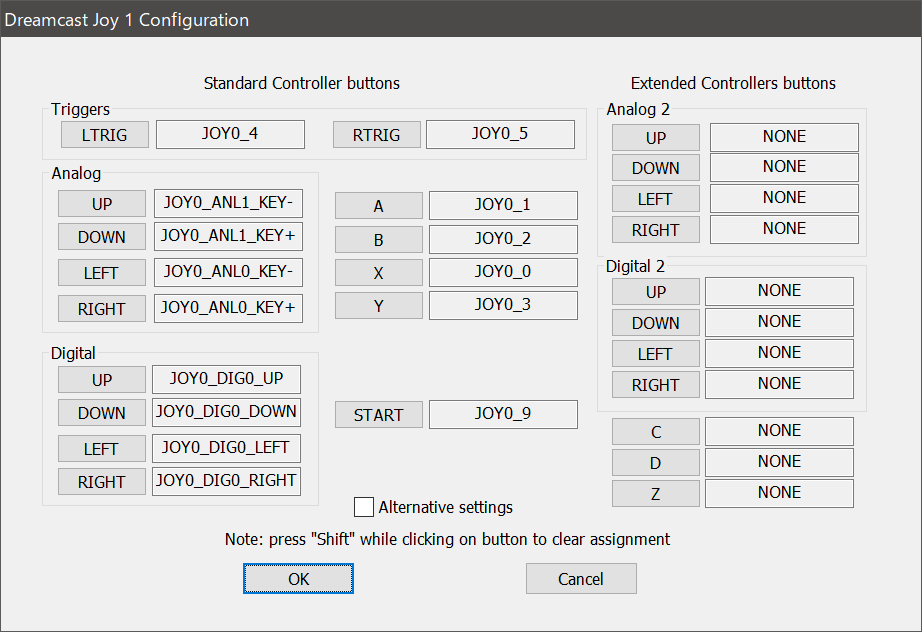Click the Analog 2 UP button
Image resolution: width=922 pixels, height=632 pixels.
point(656,138)
